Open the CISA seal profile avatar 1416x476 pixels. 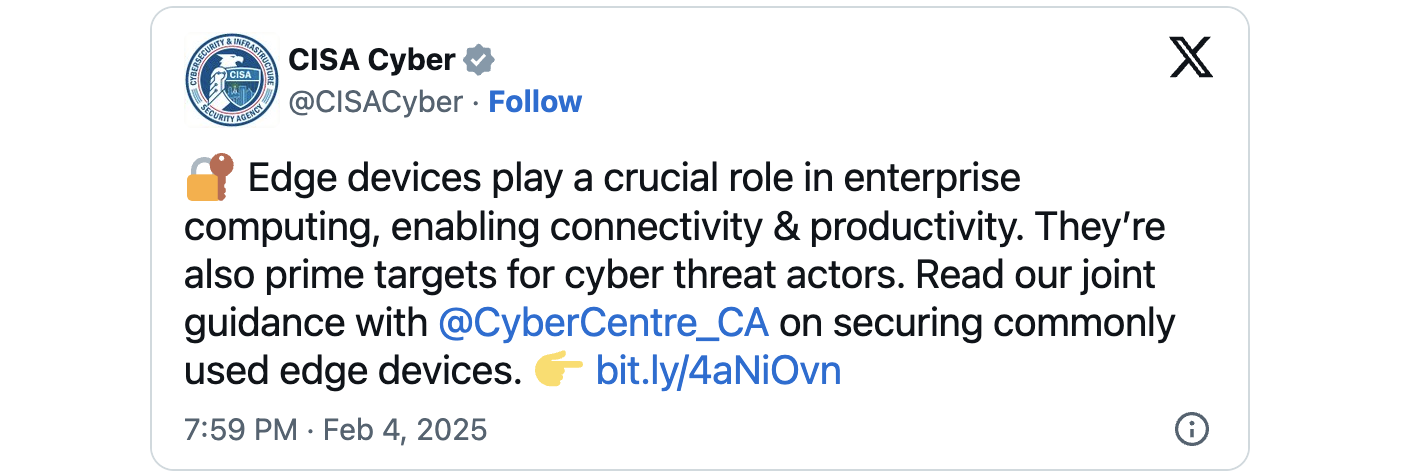pos(231,80)
